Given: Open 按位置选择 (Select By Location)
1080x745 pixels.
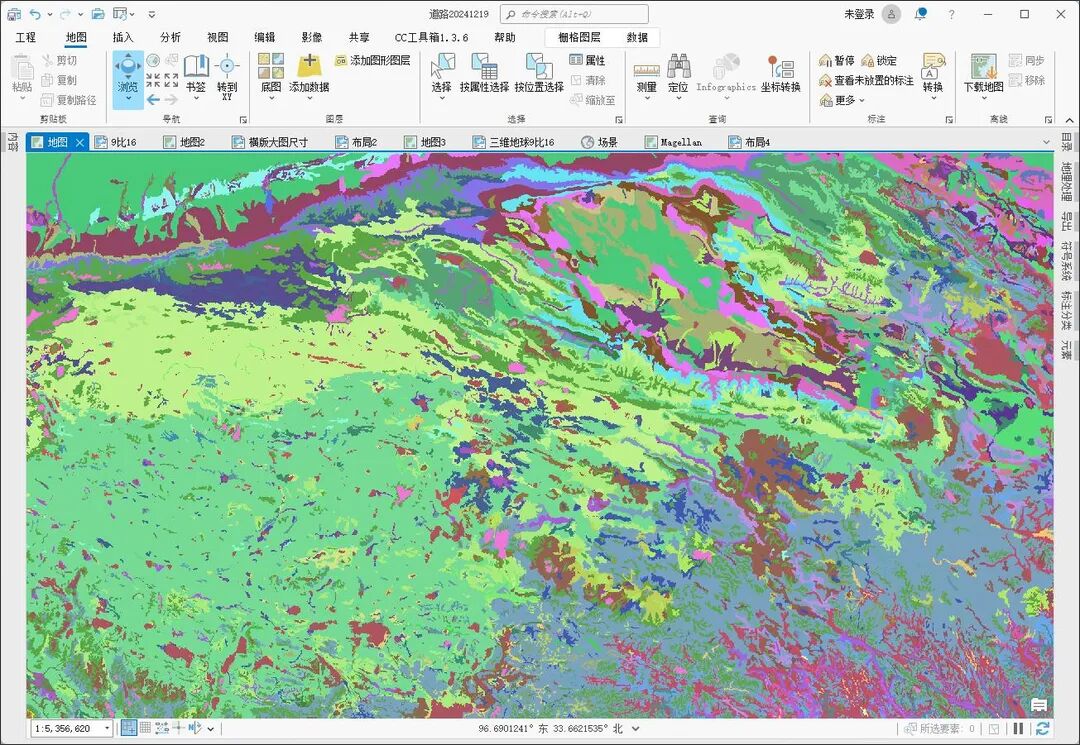Looking at the screenshot, I should 539,74.
